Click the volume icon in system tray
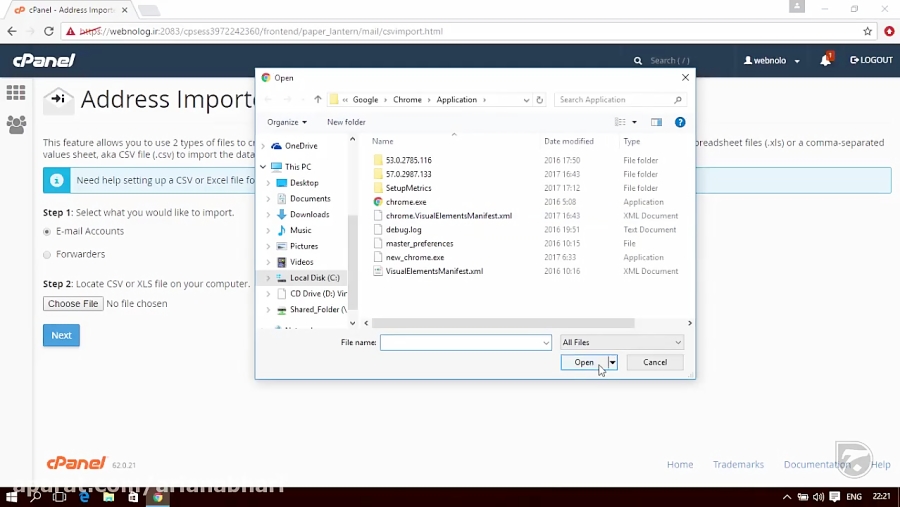 (x=818, y=497)
